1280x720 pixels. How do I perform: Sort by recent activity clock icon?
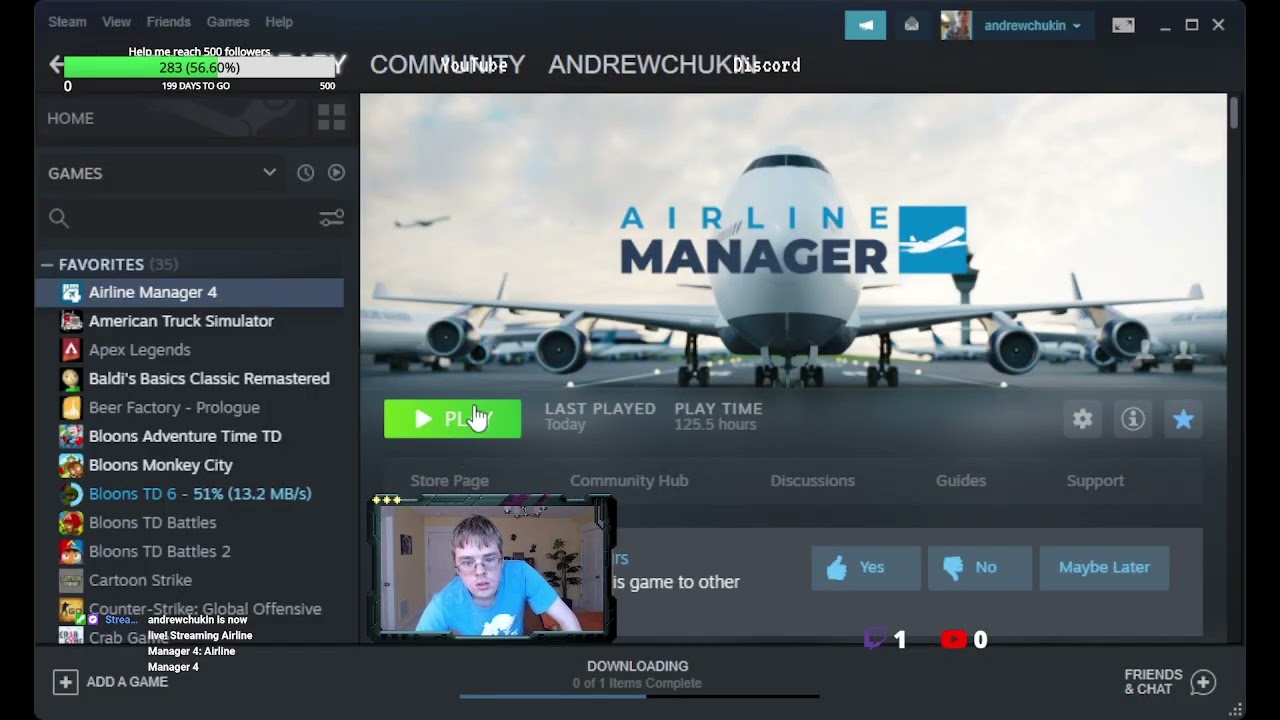[305, 173]
